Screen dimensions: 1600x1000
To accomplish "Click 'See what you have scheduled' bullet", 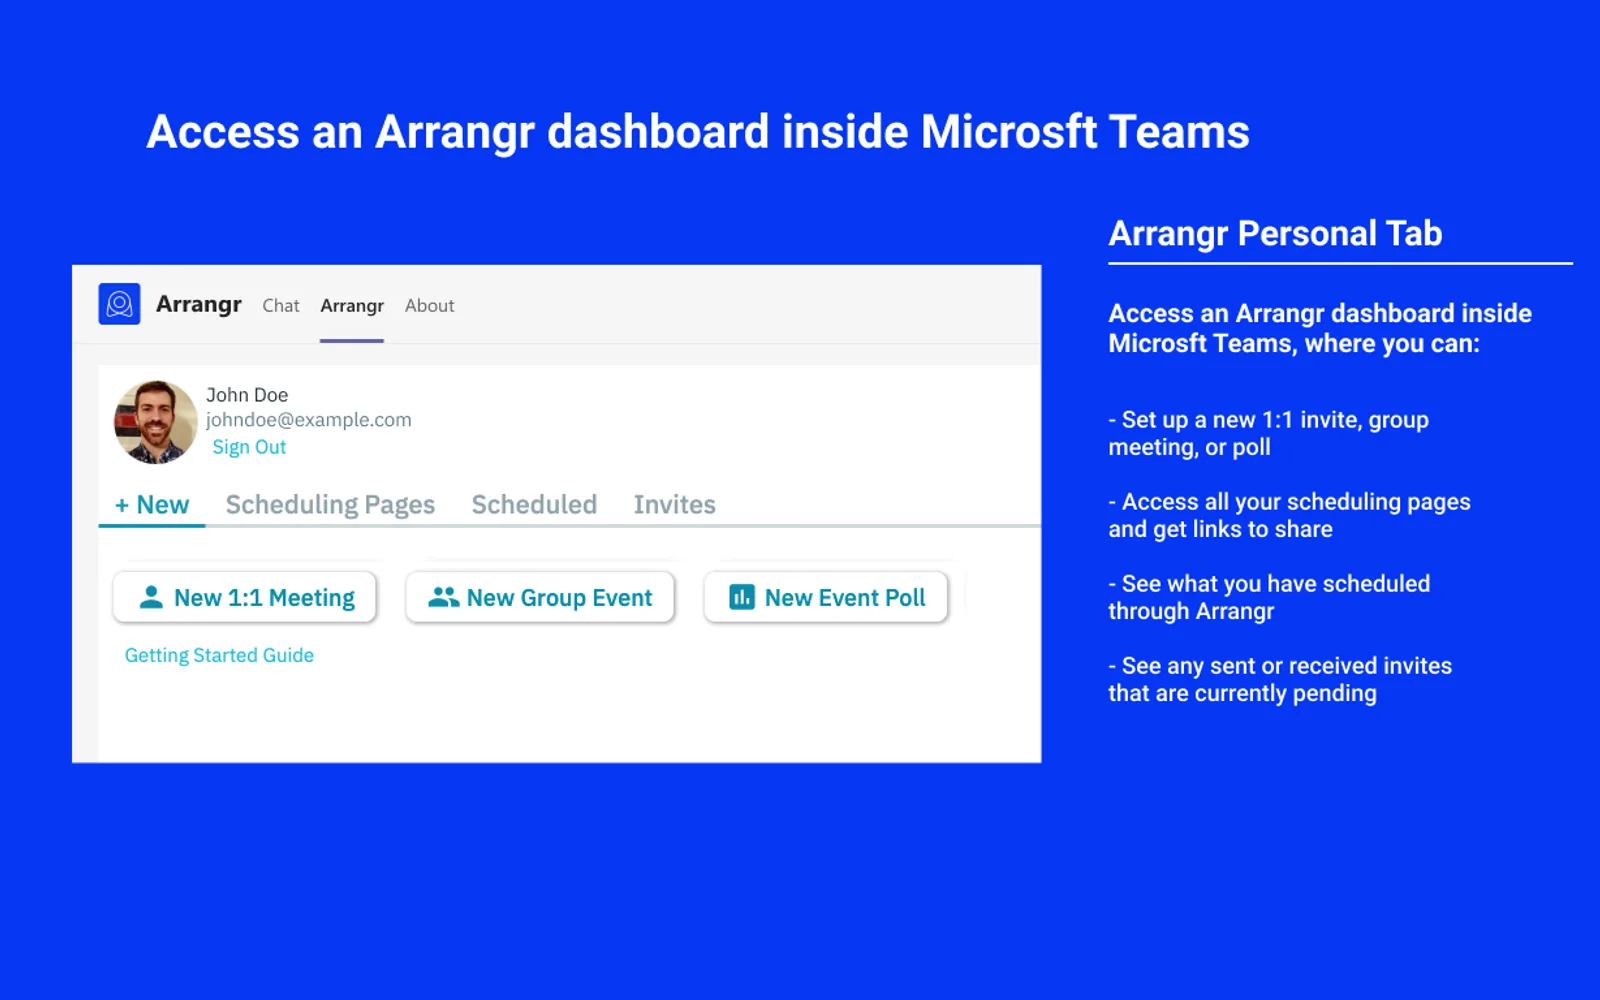I will 1269,597.
